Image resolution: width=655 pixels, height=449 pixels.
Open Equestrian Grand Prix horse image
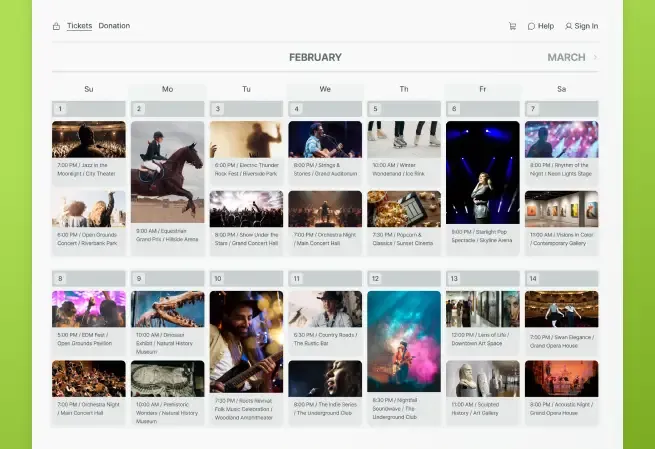[168, 172]
